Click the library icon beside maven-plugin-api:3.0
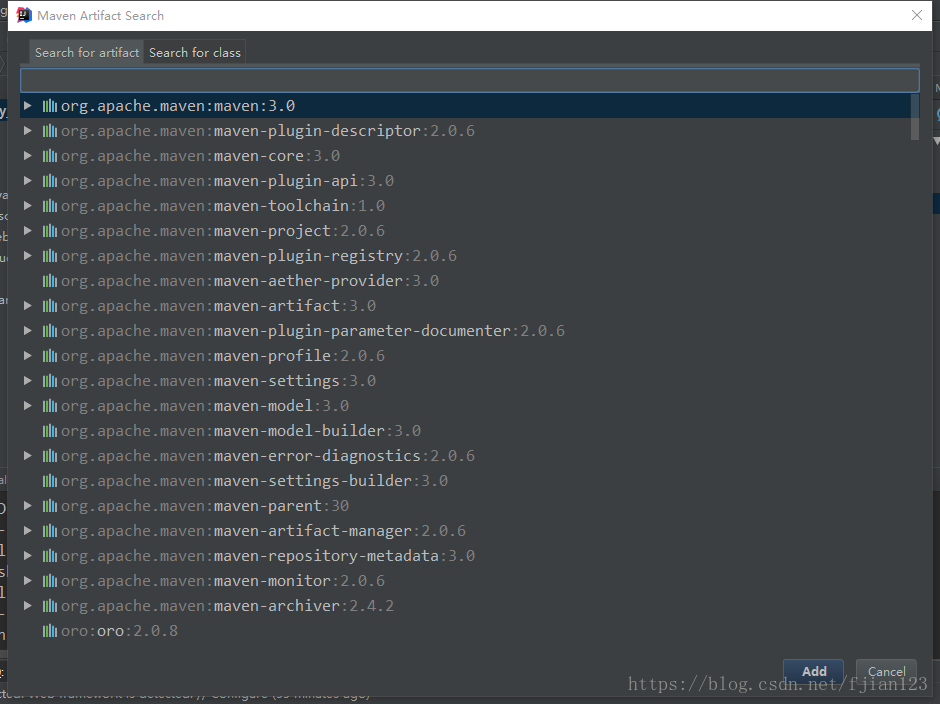The width and height of the screenshot is (940, 704). click(50, 181)
